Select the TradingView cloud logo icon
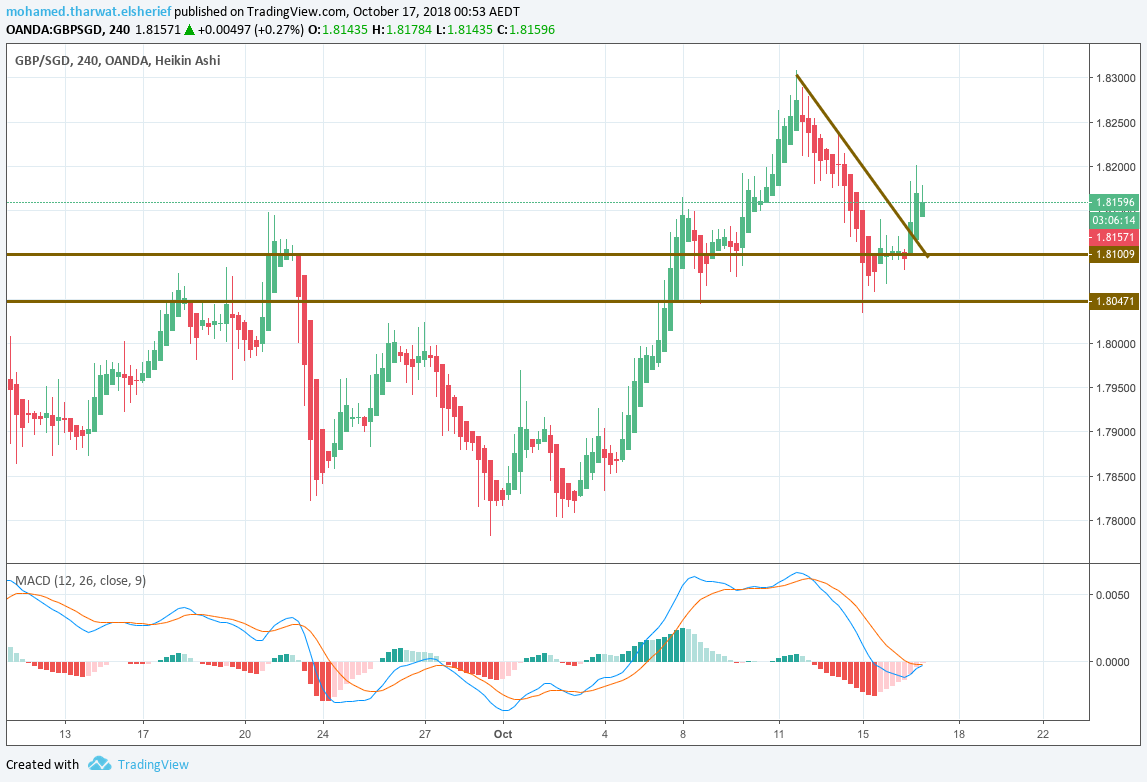The image size is (1147, 782). [99, 764]
